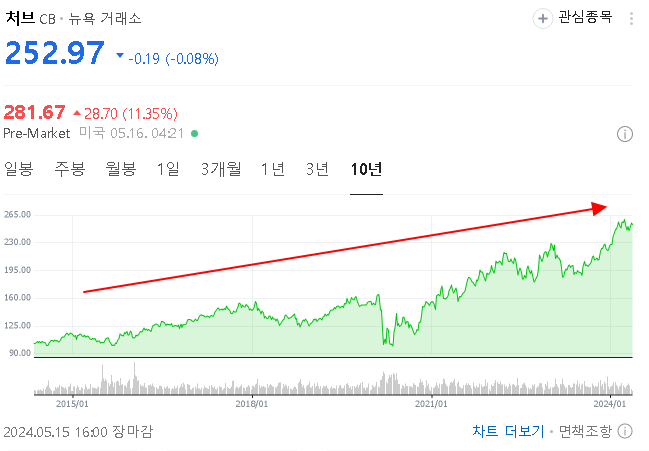Select the 3년 chart range
This screenshot has width=649, height=451.
coord(317,169)
